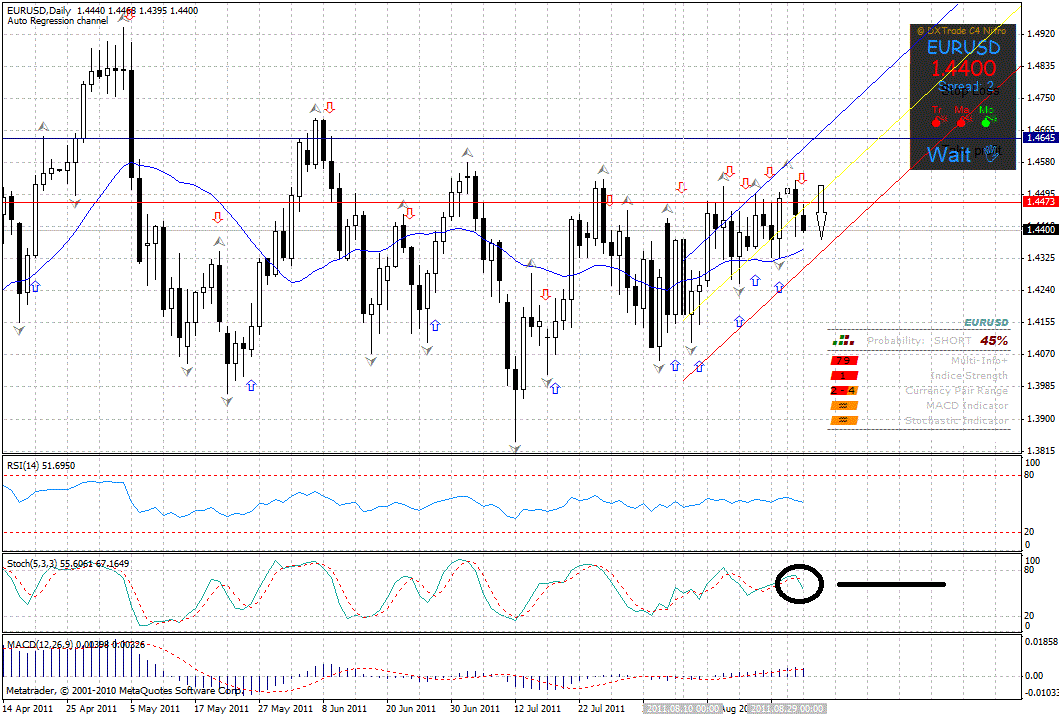Click the teal EURUSD label above probability
1059x716 pixels.
[986, 323]
